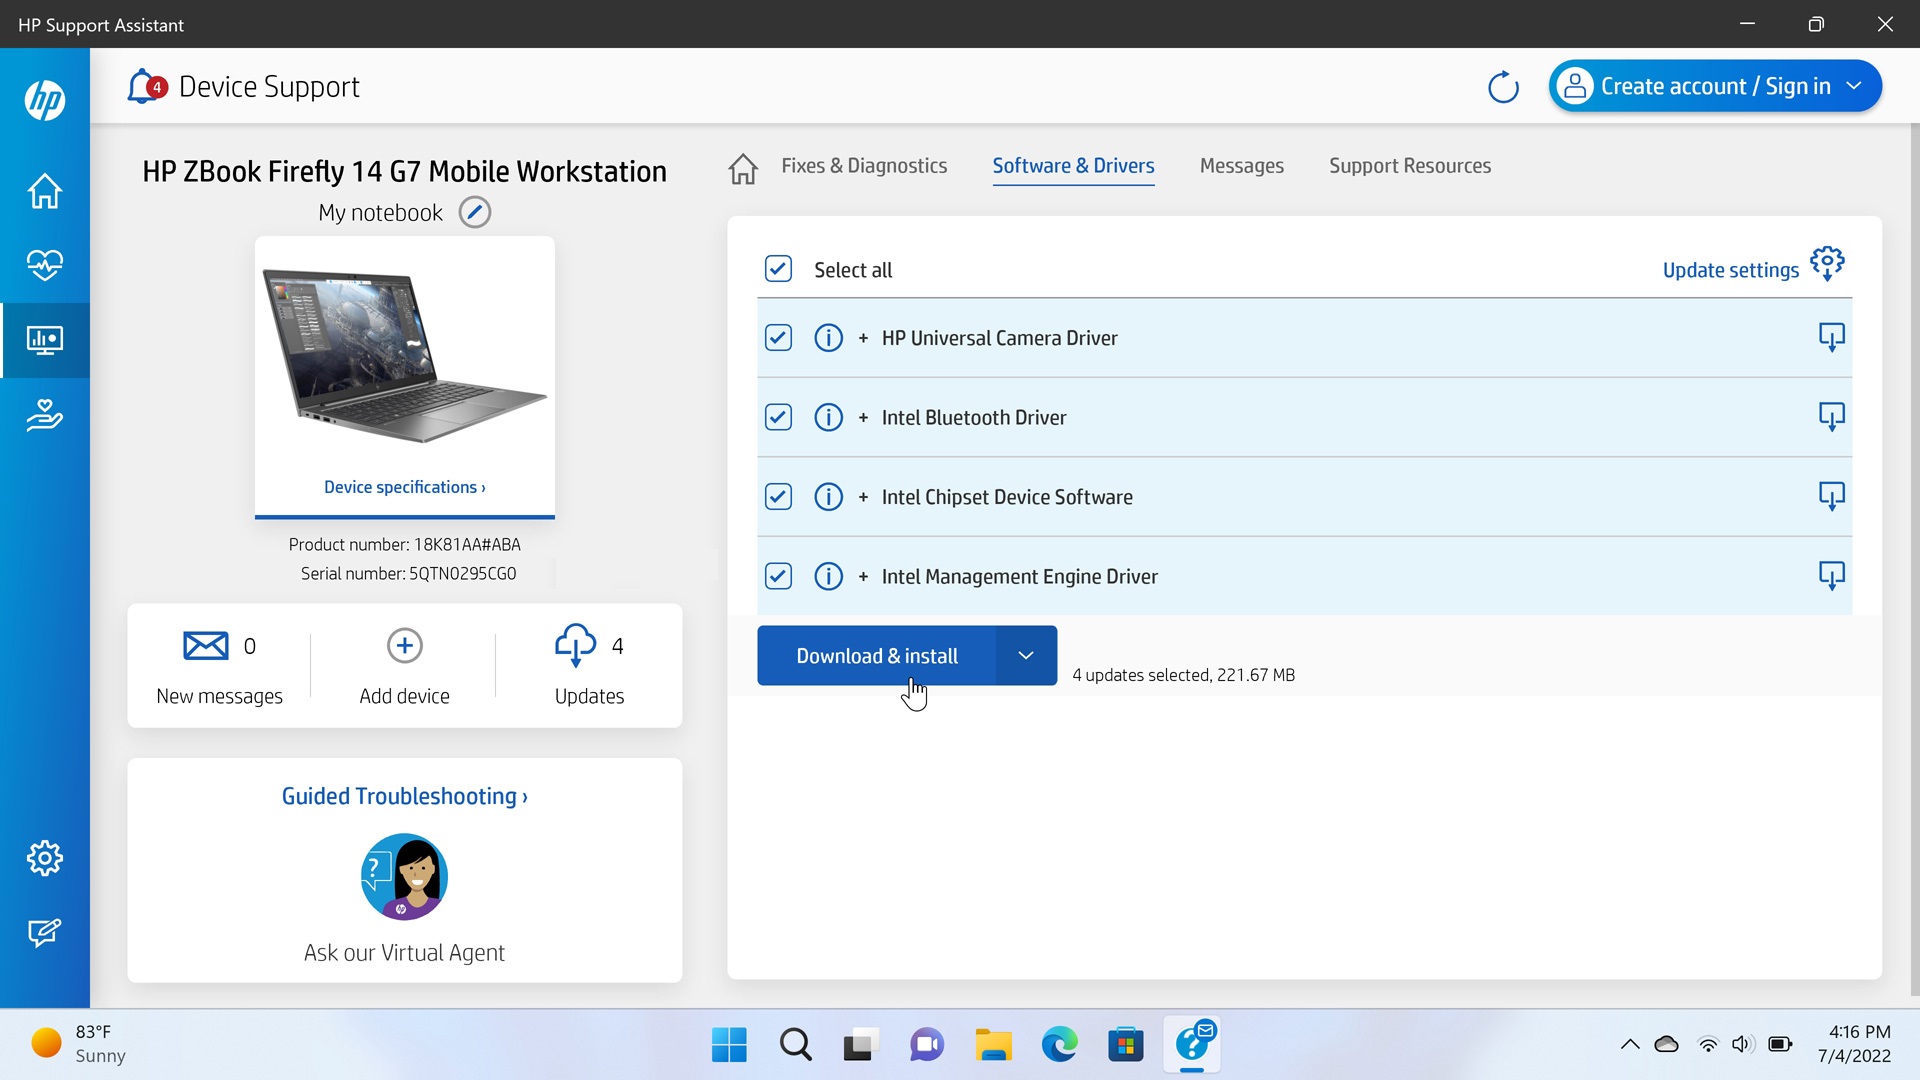Open Update settings gear icon
The image size is (1920, 1080).
(1827, 264)
